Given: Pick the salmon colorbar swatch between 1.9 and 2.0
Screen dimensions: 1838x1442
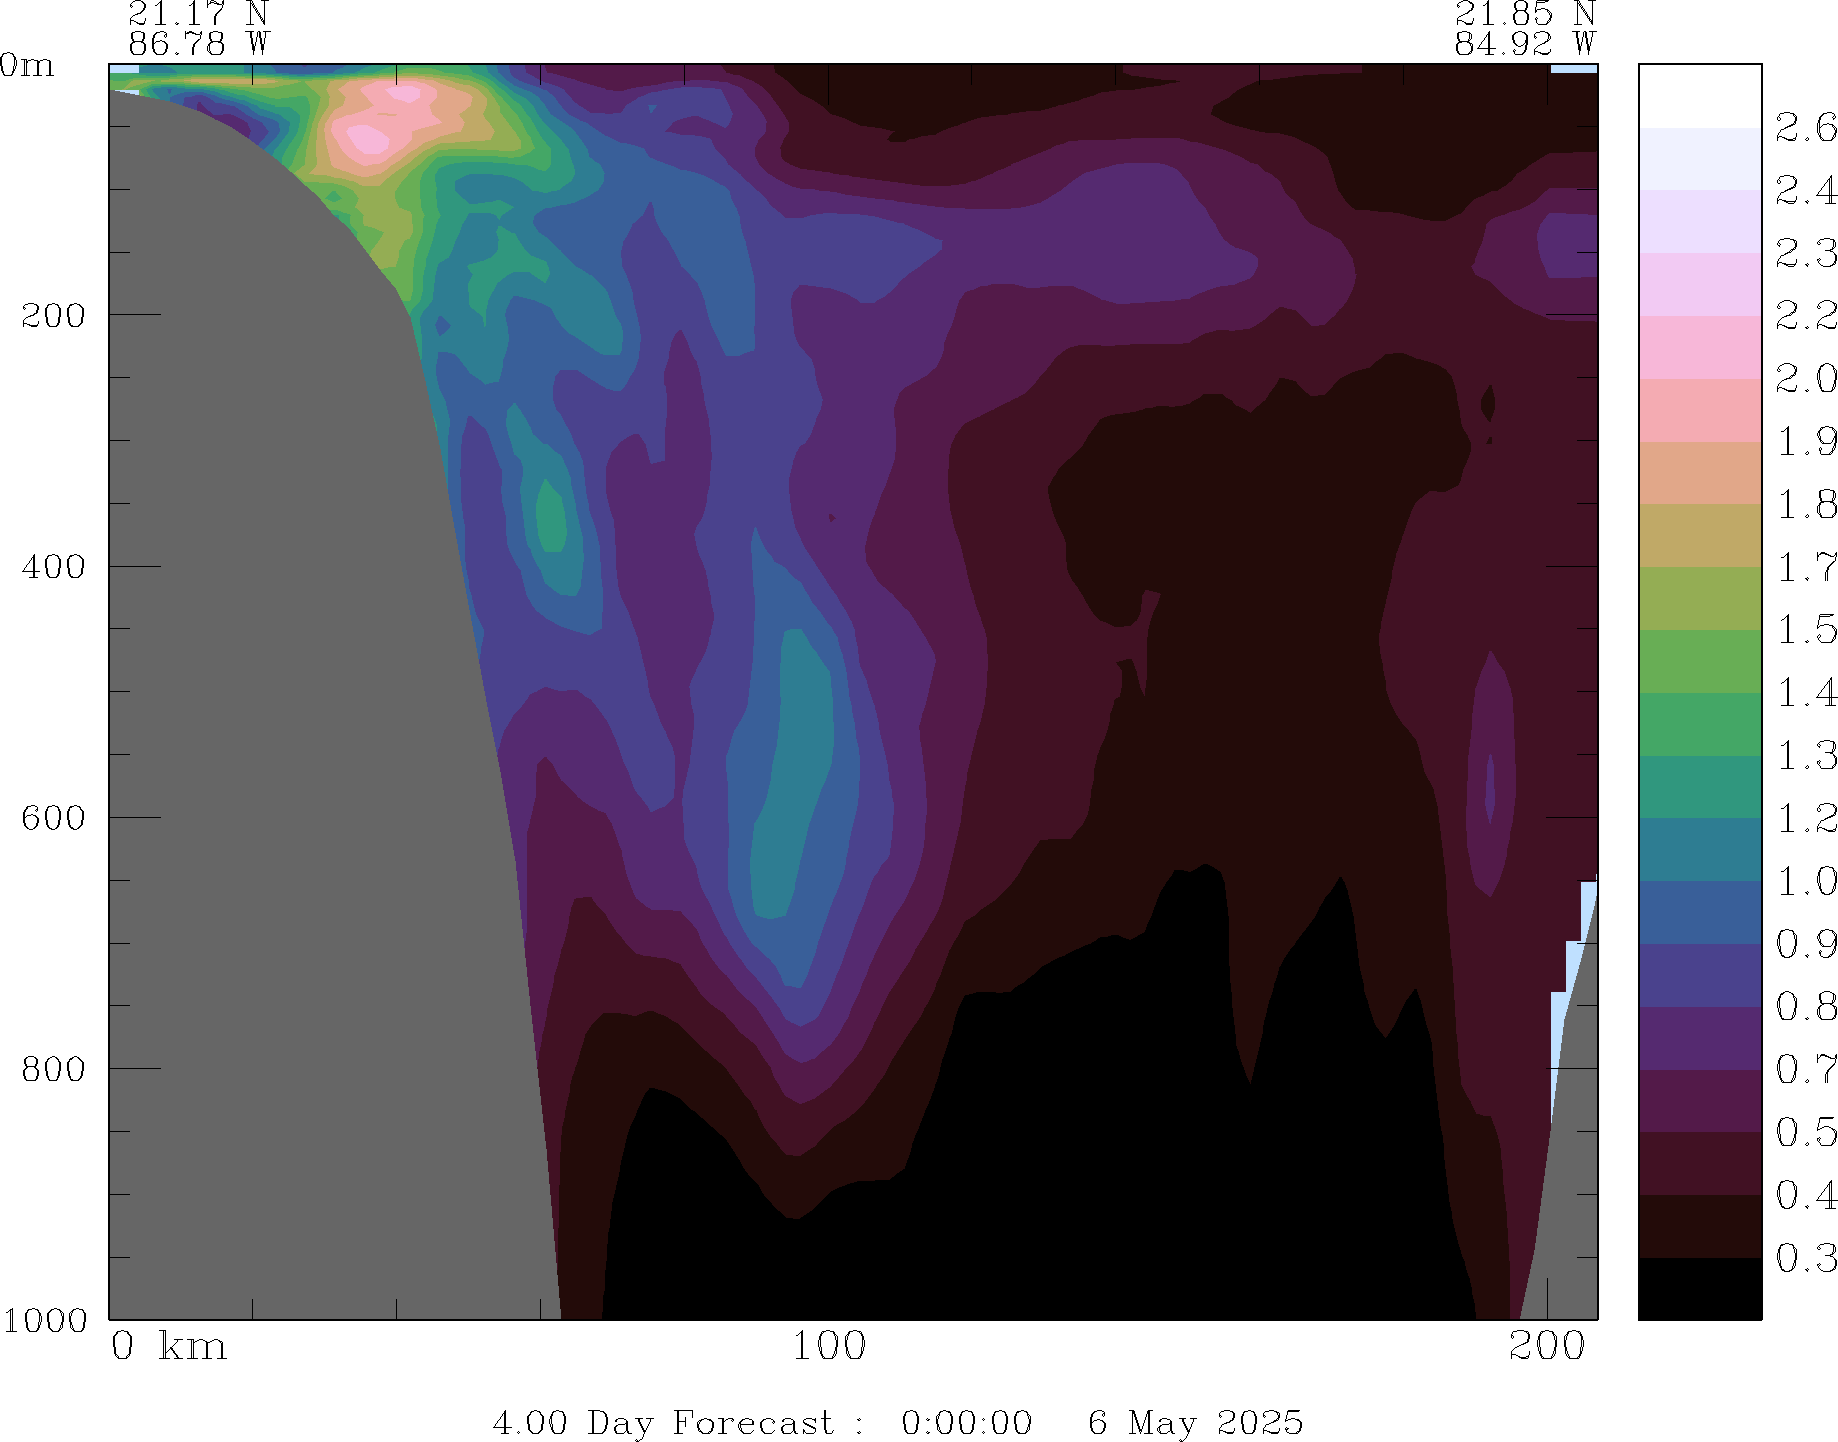Looking at the screenshot, I should pyautogui.click(x=1699, y=410).
